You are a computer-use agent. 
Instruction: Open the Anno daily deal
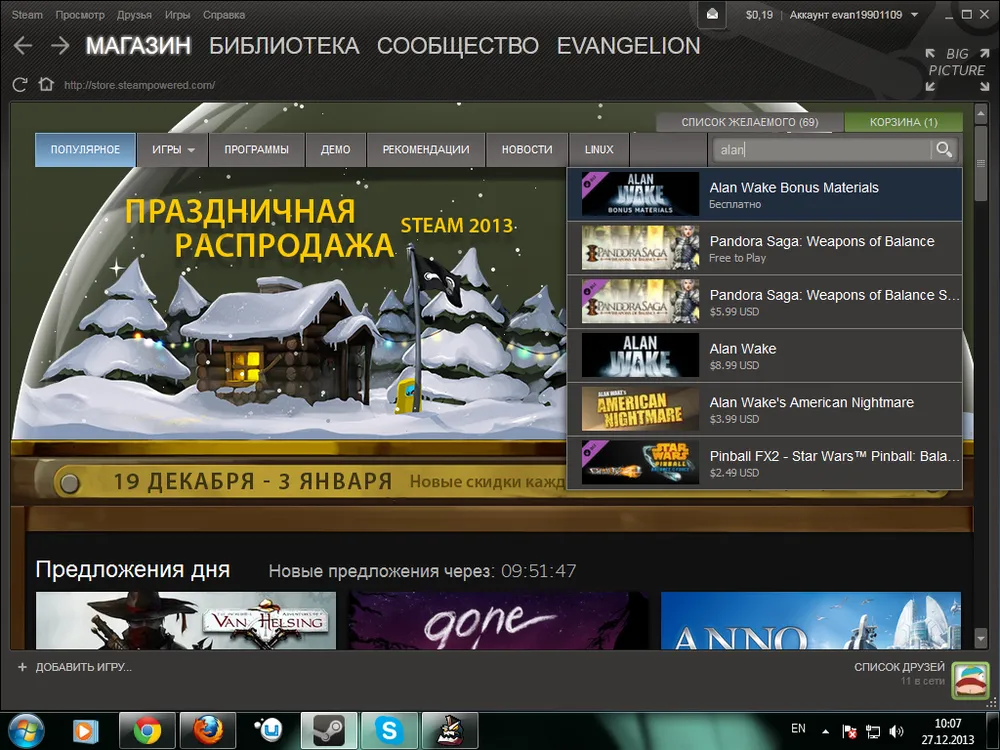pyautogui.click(x=811, y=621)
